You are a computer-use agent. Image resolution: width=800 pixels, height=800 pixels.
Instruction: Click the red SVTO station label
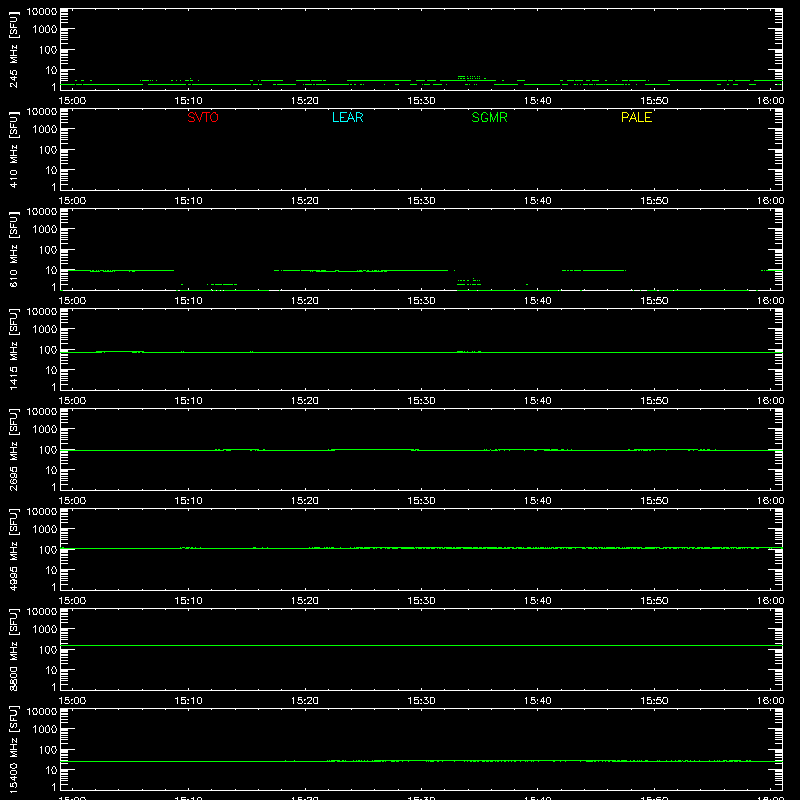point(203,117)
